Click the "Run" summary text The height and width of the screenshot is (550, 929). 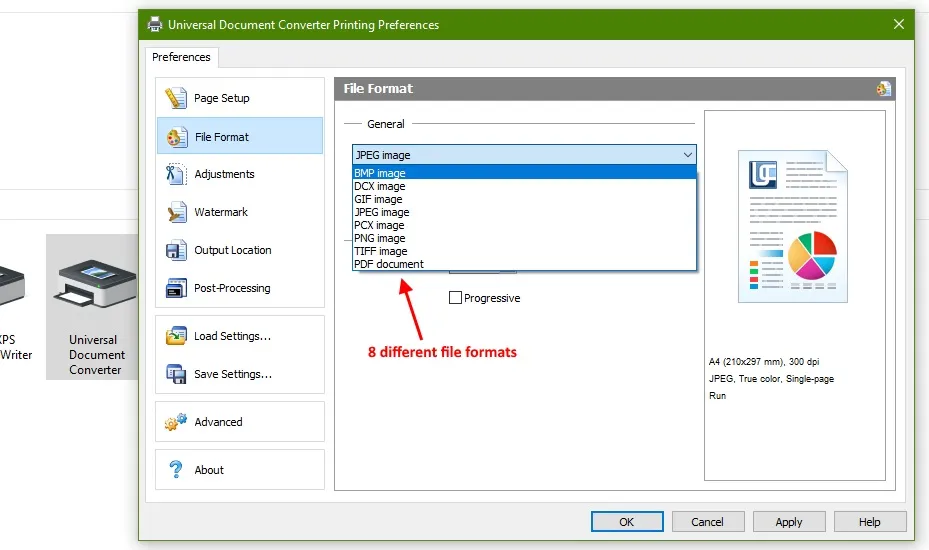(x=717, y=395)
